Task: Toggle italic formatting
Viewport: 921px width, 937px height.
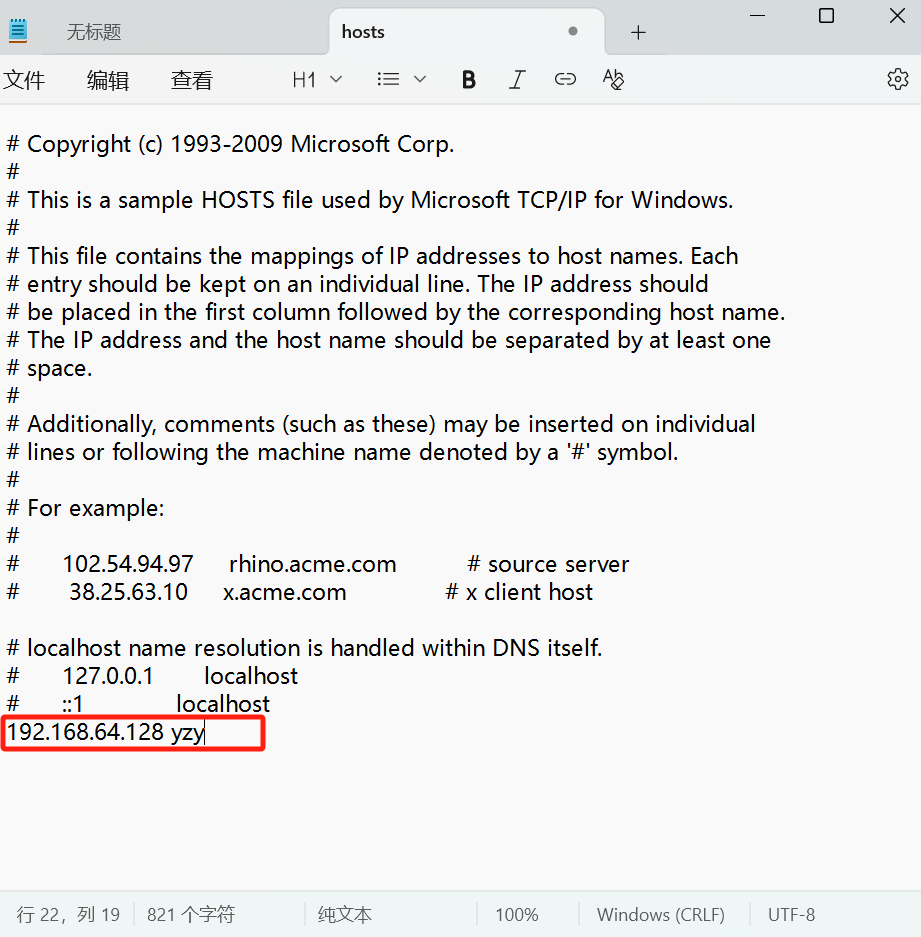Action: tap(517, 79)
